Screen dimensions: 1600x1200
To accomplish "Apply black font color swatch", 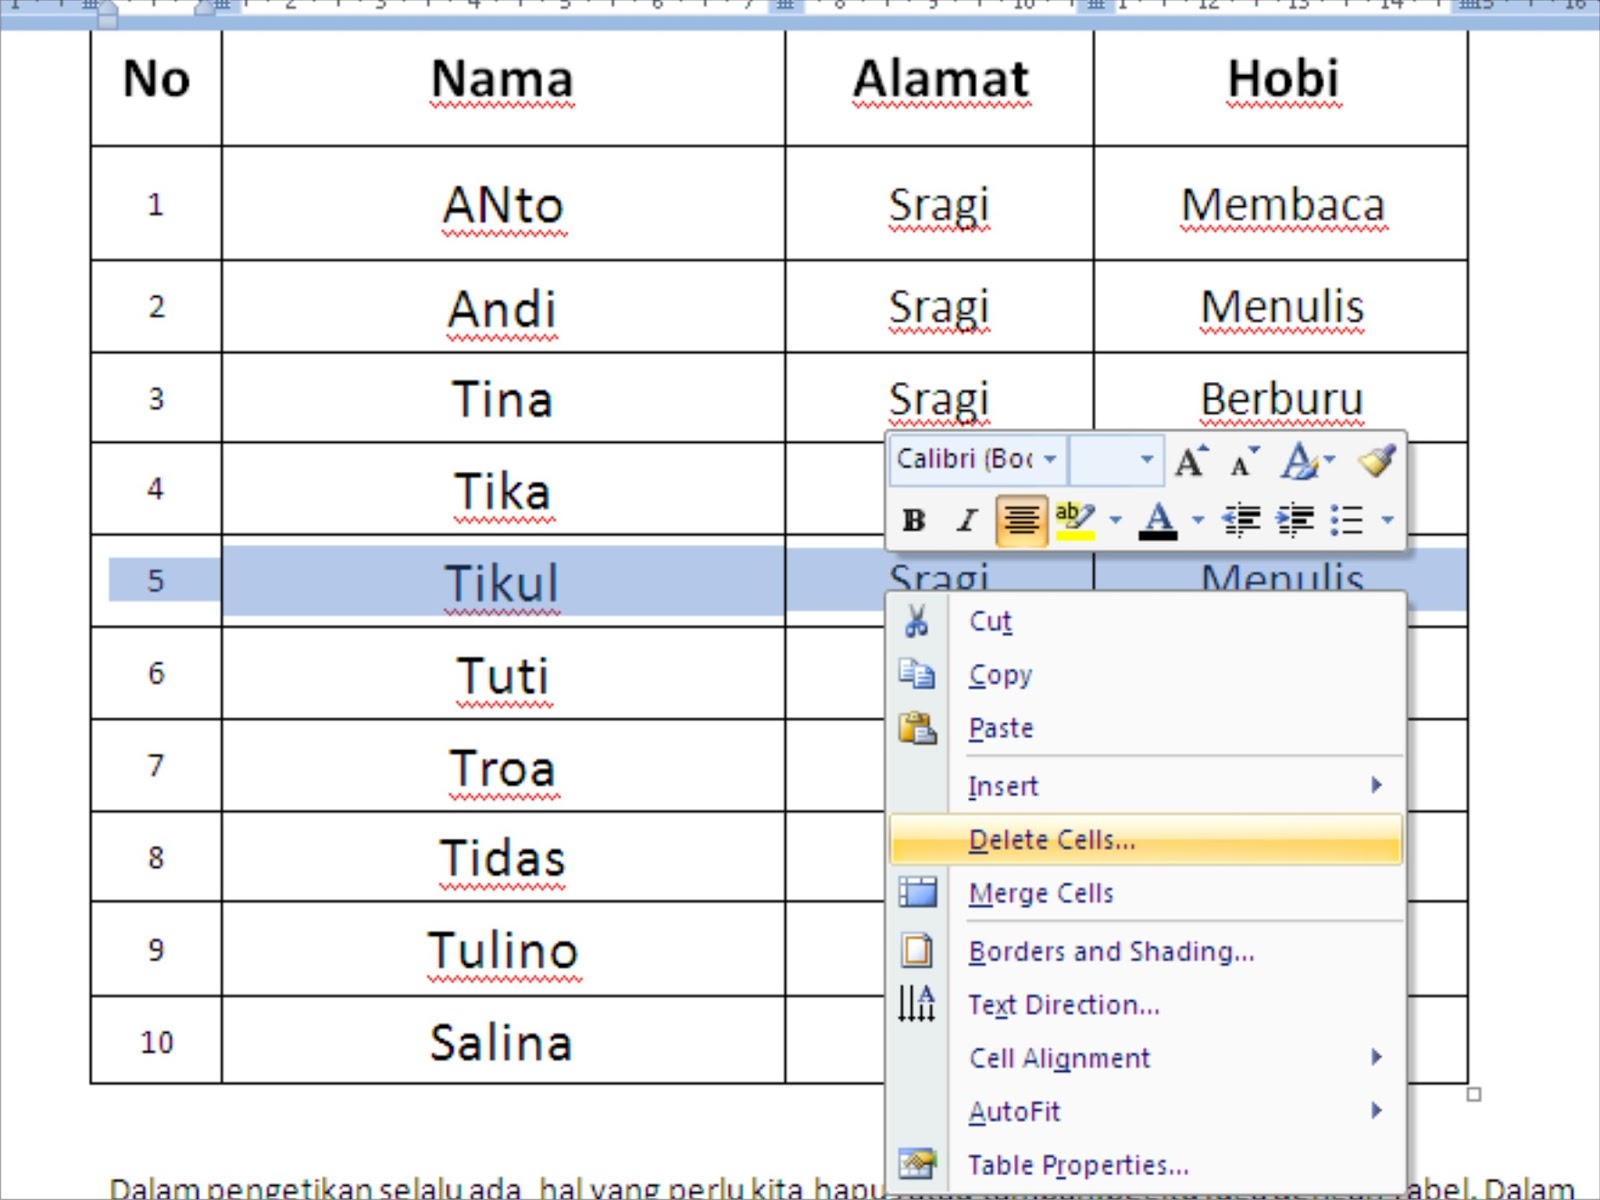I will tap(1158, 522).
